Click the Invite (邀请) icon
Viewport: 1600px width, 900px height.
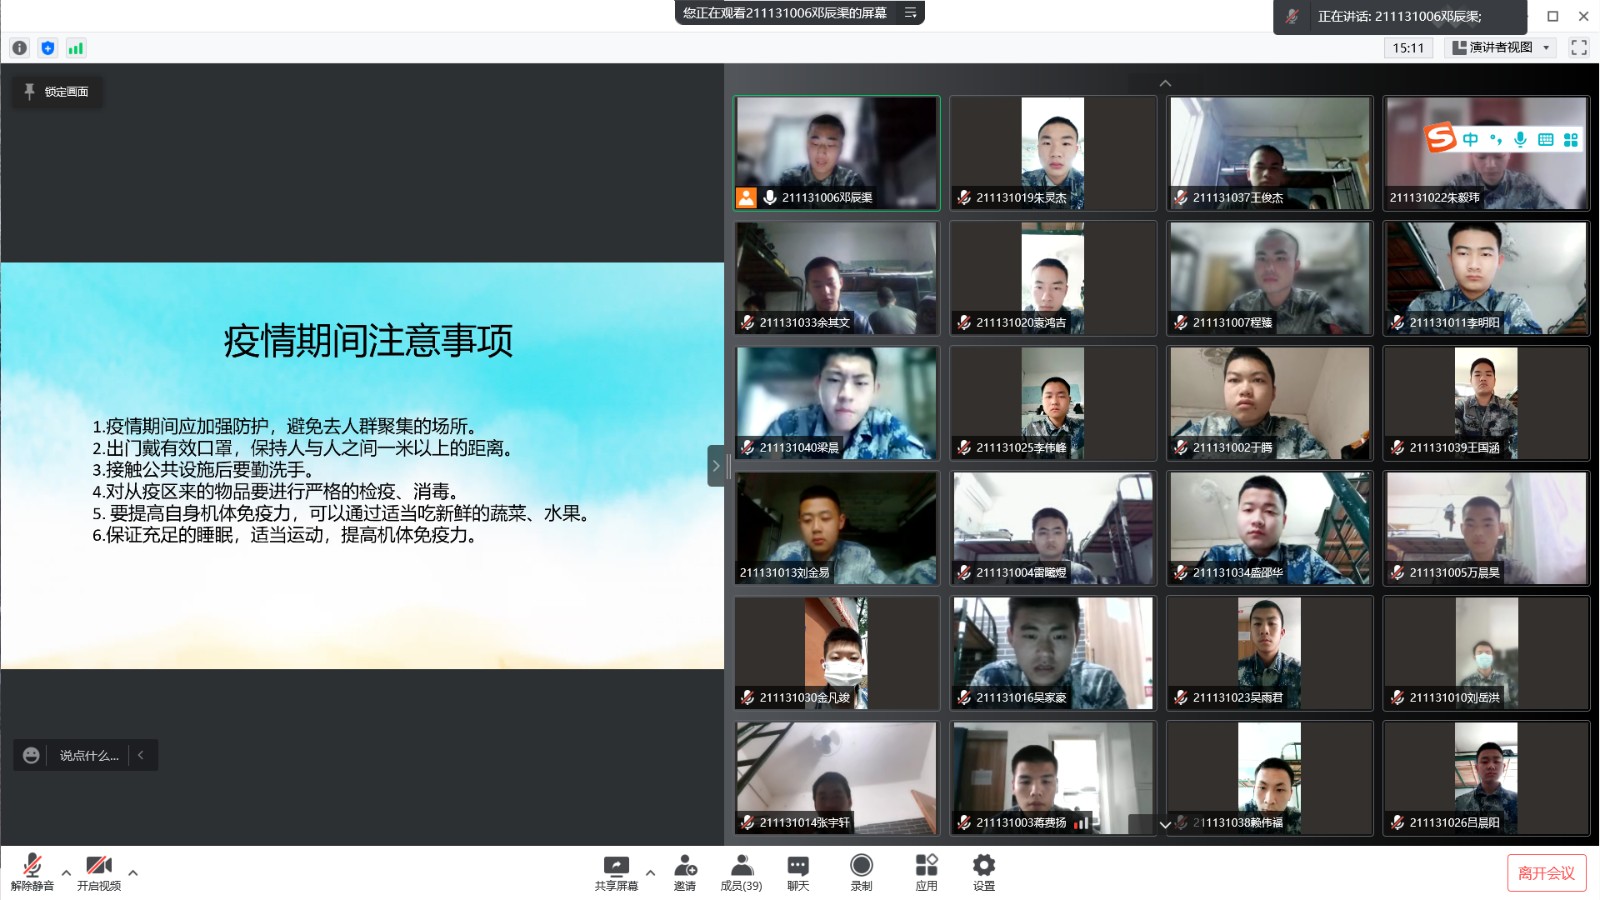(685, 872)
